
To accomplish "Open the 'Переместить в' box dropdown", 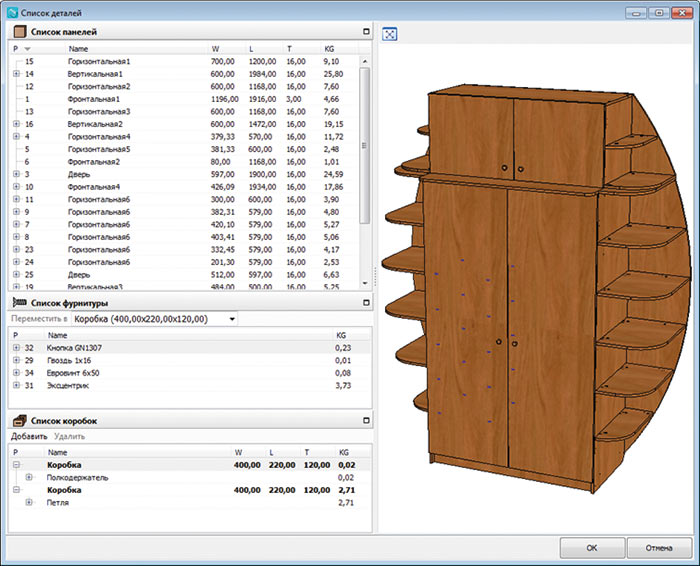I will point(232,319).
